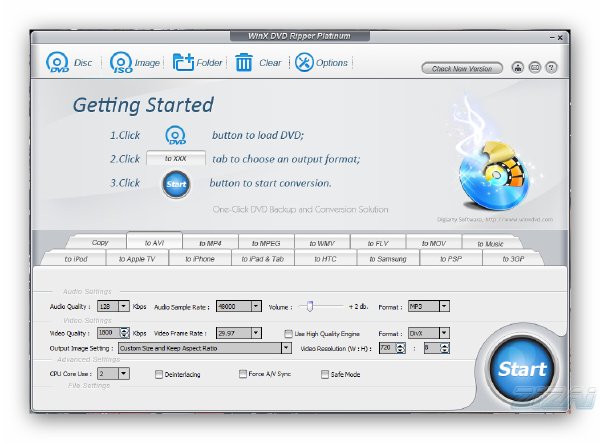Select the to MP4 tab
This screenshot has height=443, width=600.
pyautogui.click(x=210, y=243)
